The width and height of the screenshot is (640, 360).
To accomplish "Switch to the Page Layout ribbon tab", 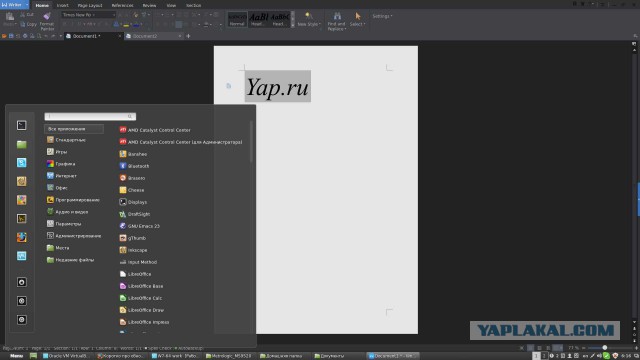I will tap(90, 5).
